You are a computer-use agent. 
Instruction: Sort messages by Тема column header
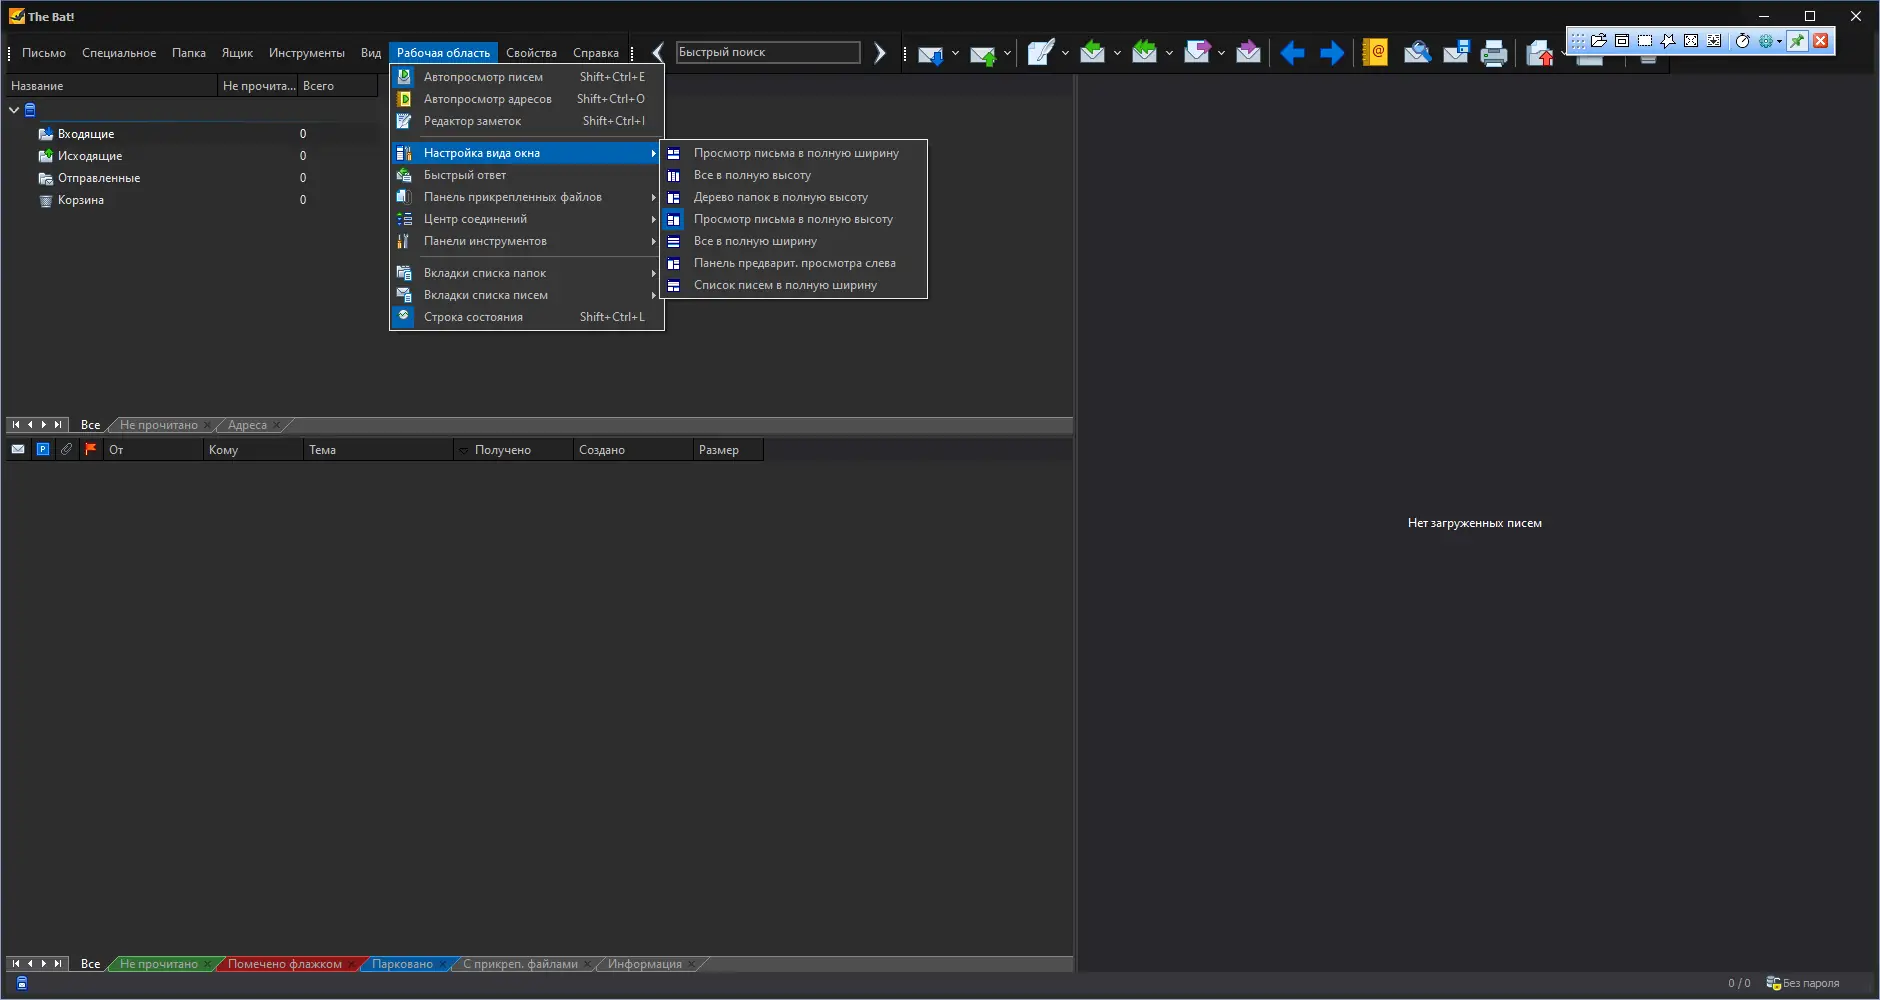378,450
